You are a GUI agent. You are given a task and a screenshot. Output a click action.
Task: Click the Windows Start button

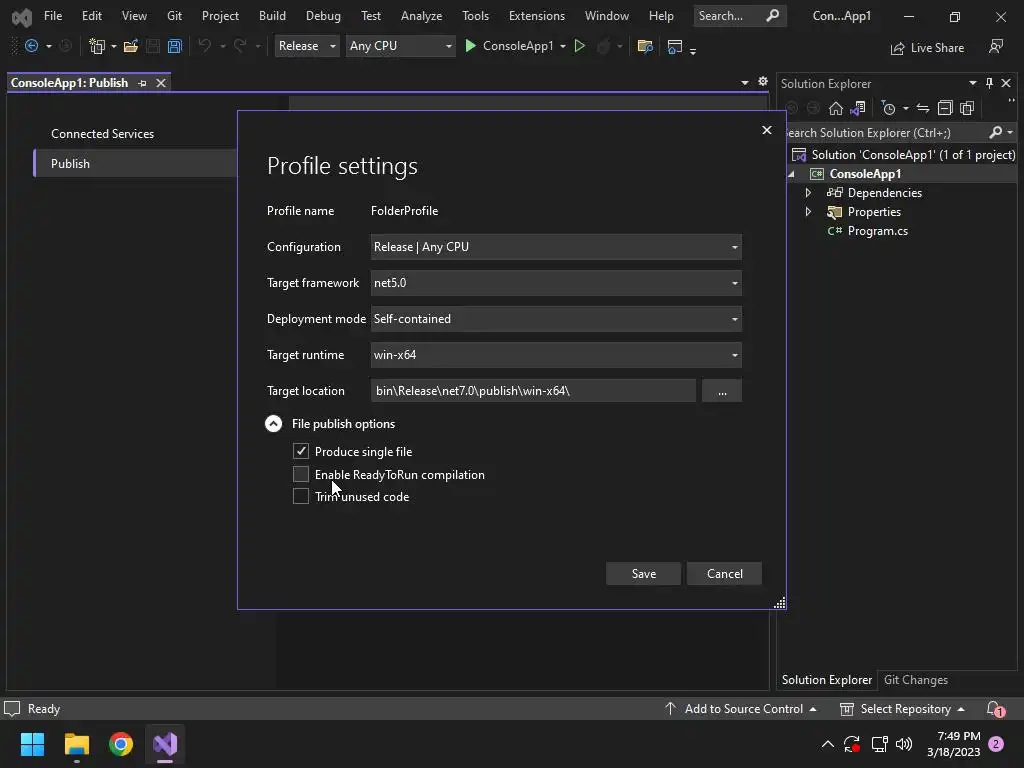click(32, 744)
